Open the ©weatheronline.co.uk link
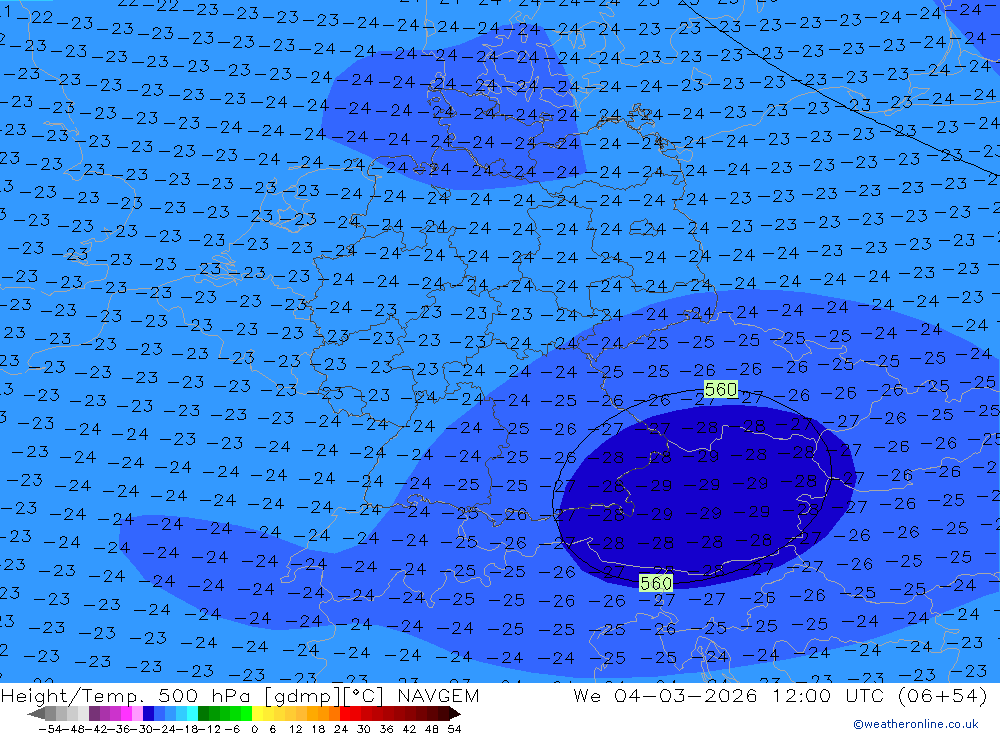 (916, 723)
